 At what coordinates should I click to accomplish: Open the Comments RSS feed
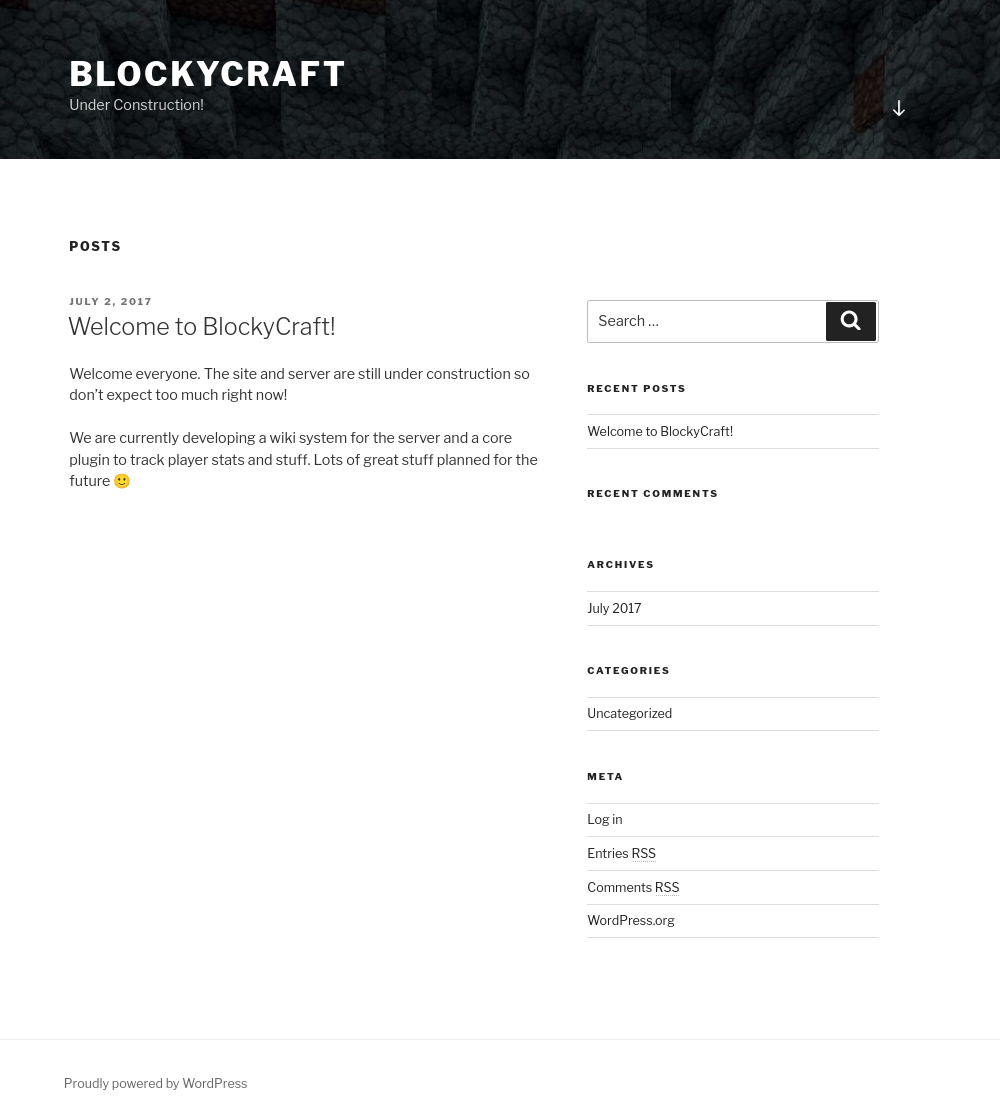633,887
